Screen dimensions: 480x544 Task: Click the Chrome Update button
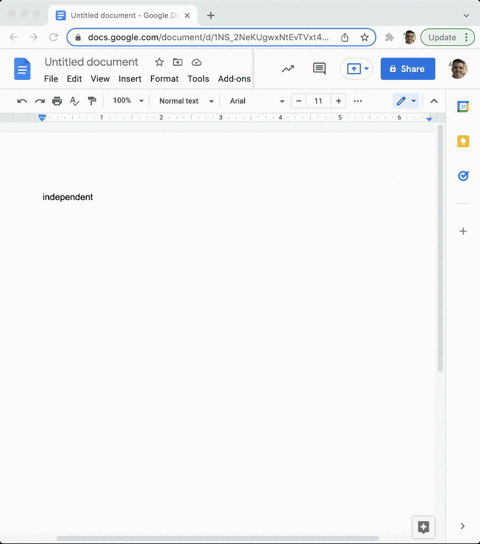tap(447, 37)
